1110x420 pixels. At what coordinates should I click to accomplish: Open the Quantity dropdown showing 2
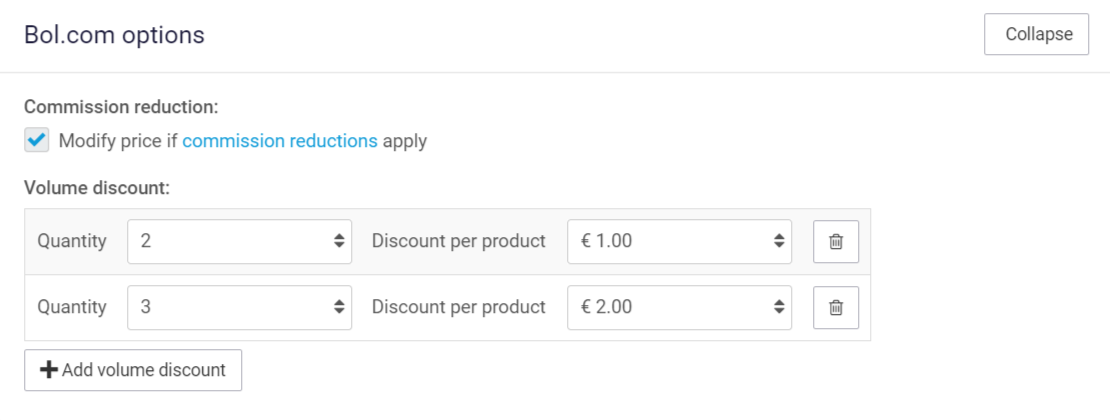click(x=230, y=242)
